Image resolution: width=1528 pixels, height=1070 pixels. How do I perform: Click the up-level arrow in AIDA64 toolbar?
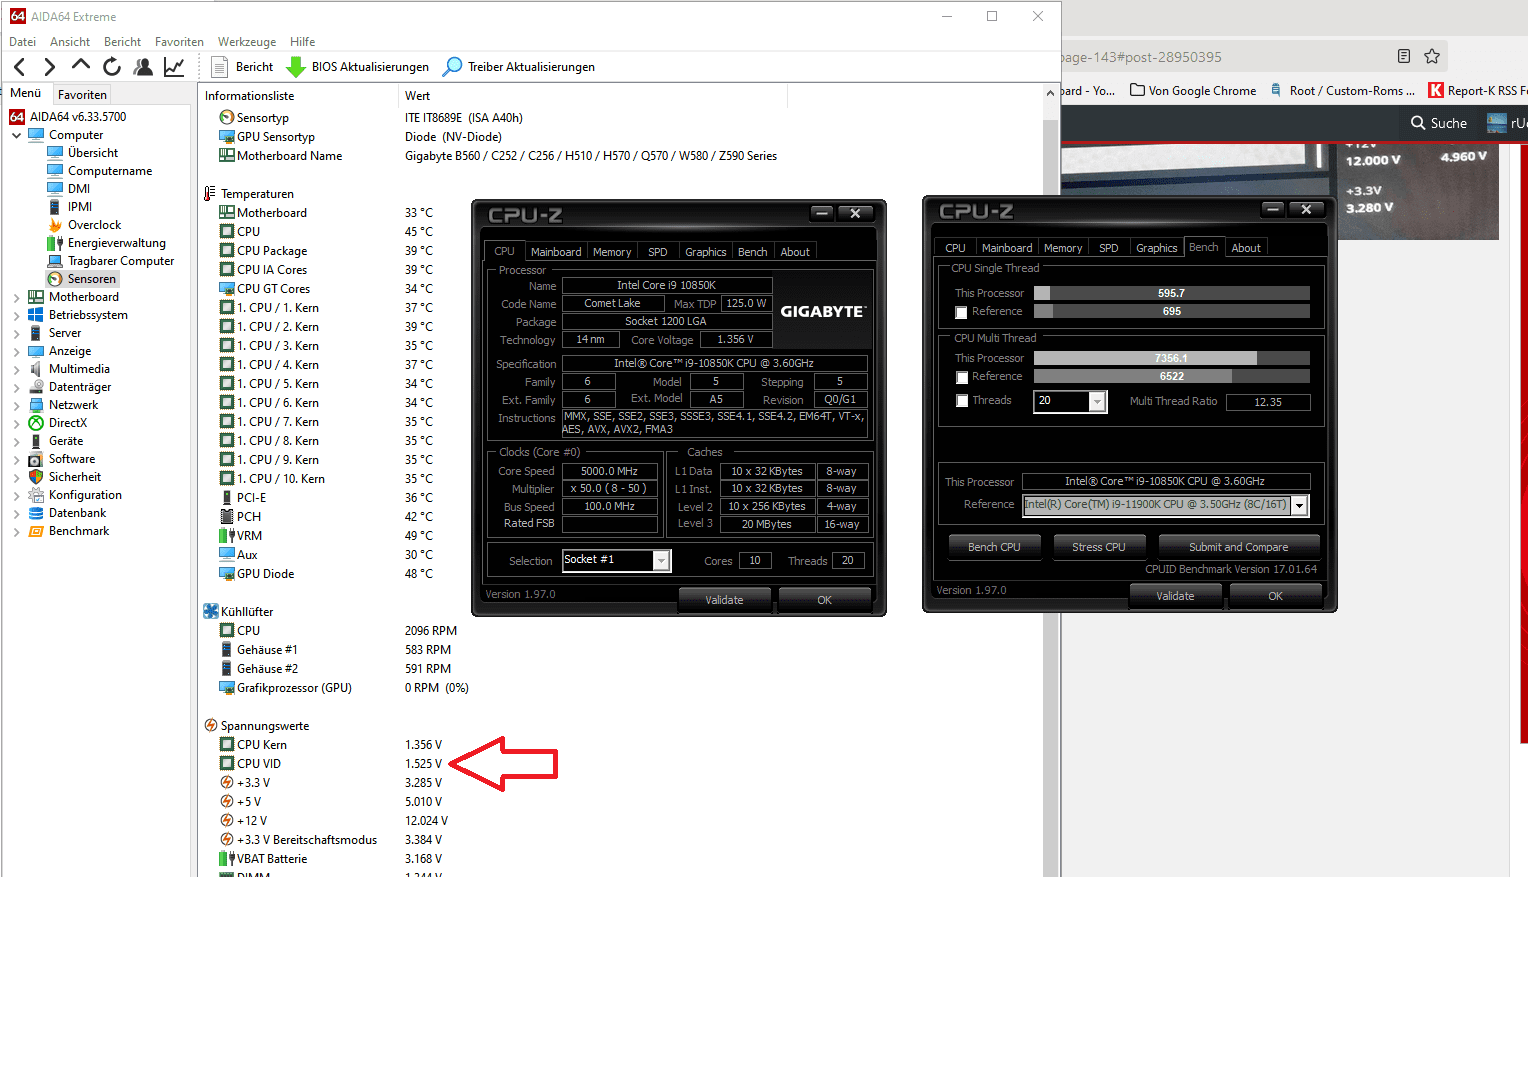point(81,66)
